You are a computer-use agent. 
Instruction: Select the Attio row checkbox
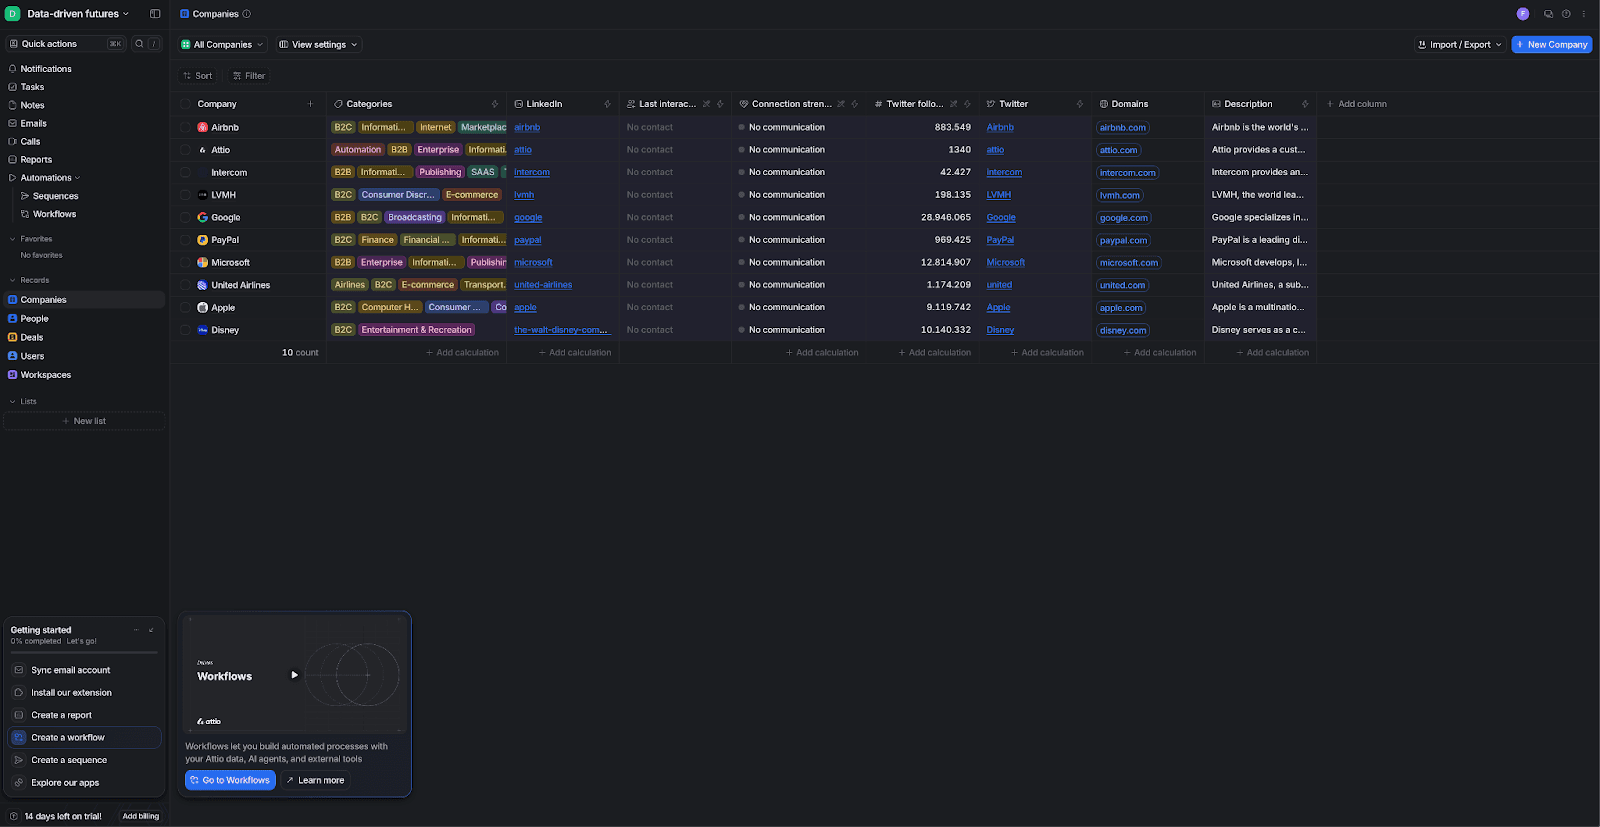(185, 150)
